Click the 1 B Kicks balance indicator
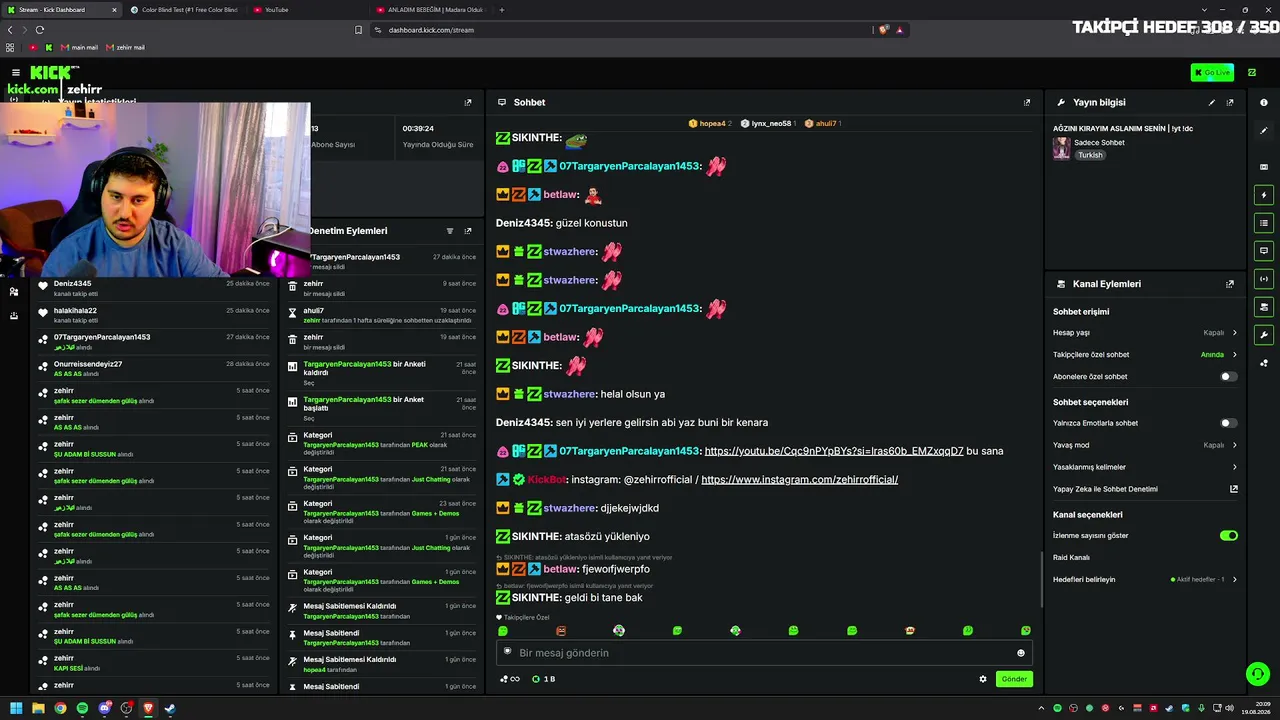Viewport: 1280px width, 720px height. tap(543, 679)
